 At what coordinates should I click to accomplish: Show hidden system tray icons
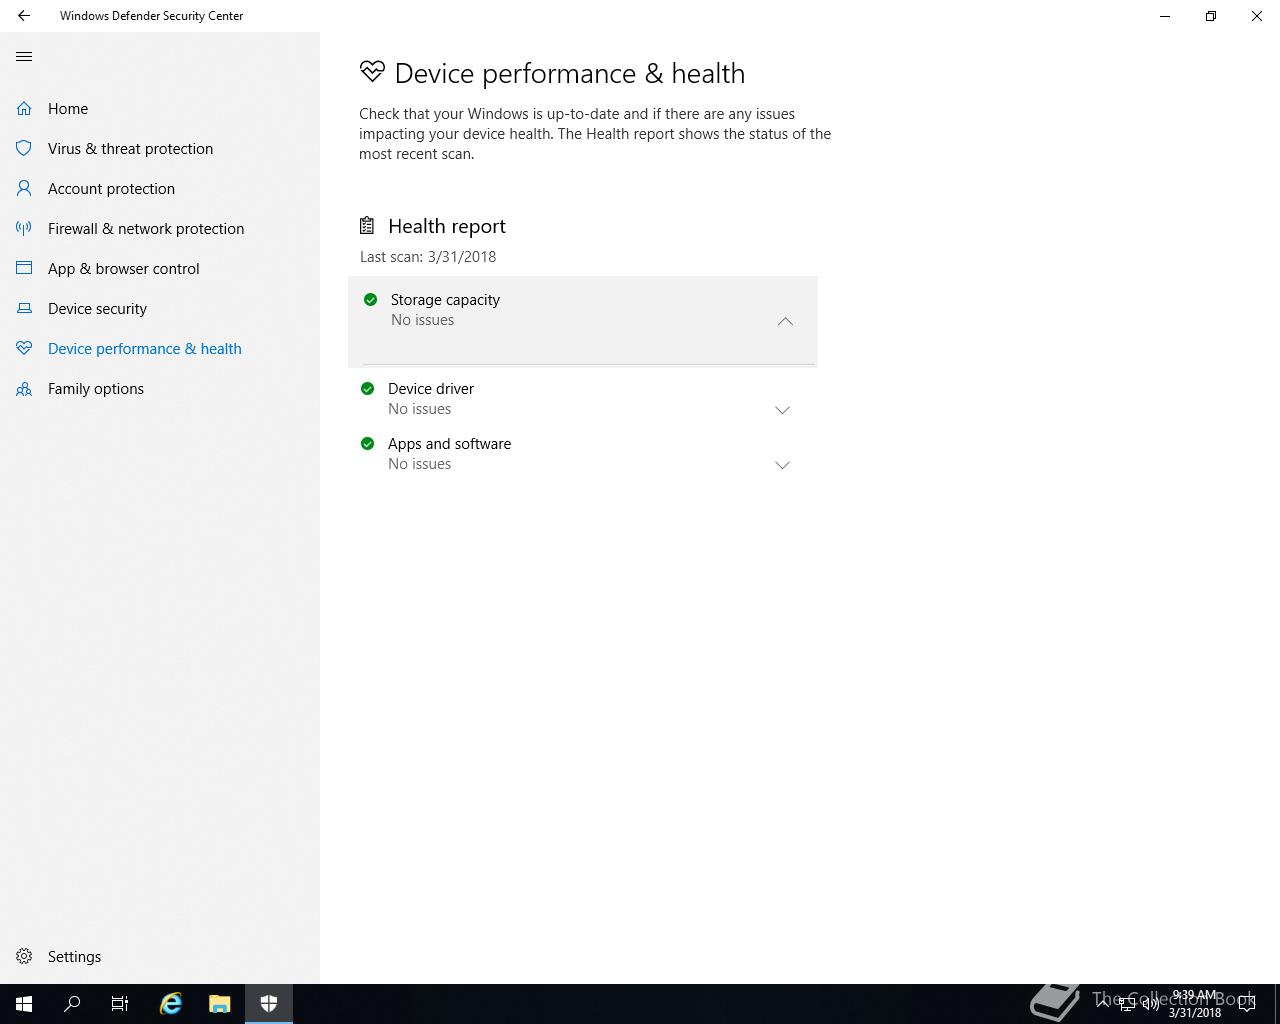[1103, 1004]
